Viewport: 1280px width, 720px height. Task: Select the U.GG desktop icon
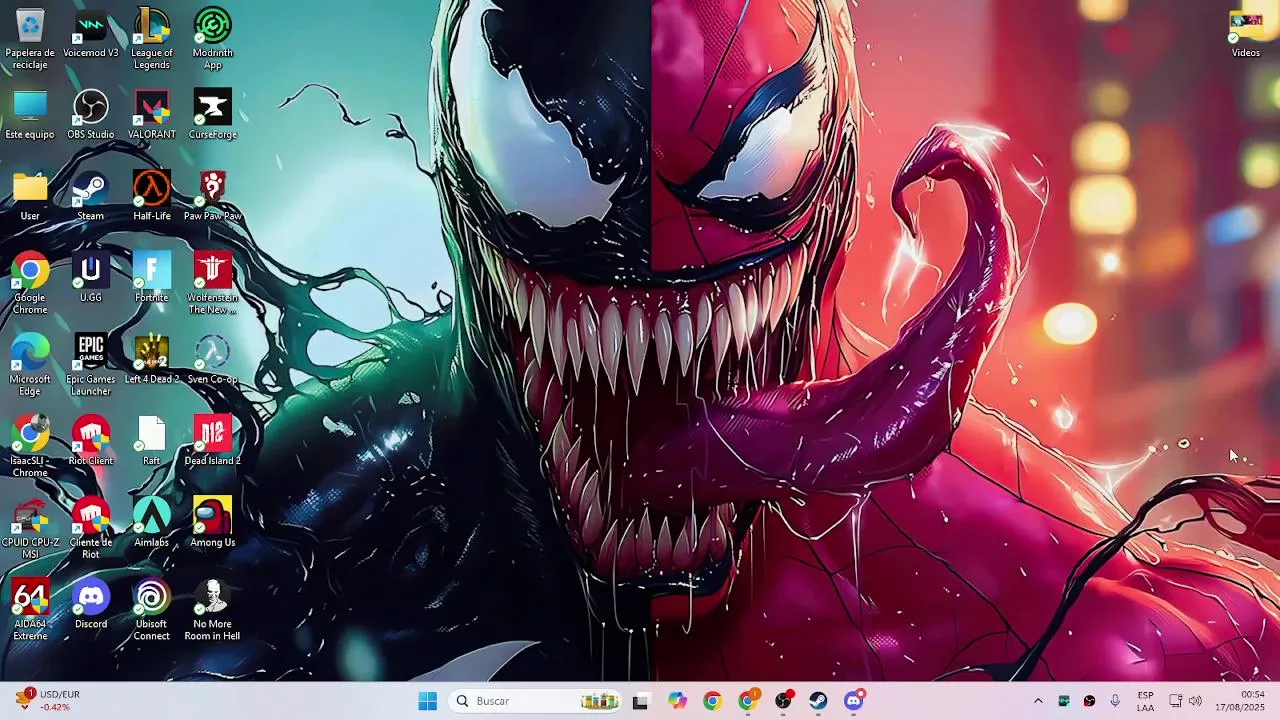coord(91,277)
